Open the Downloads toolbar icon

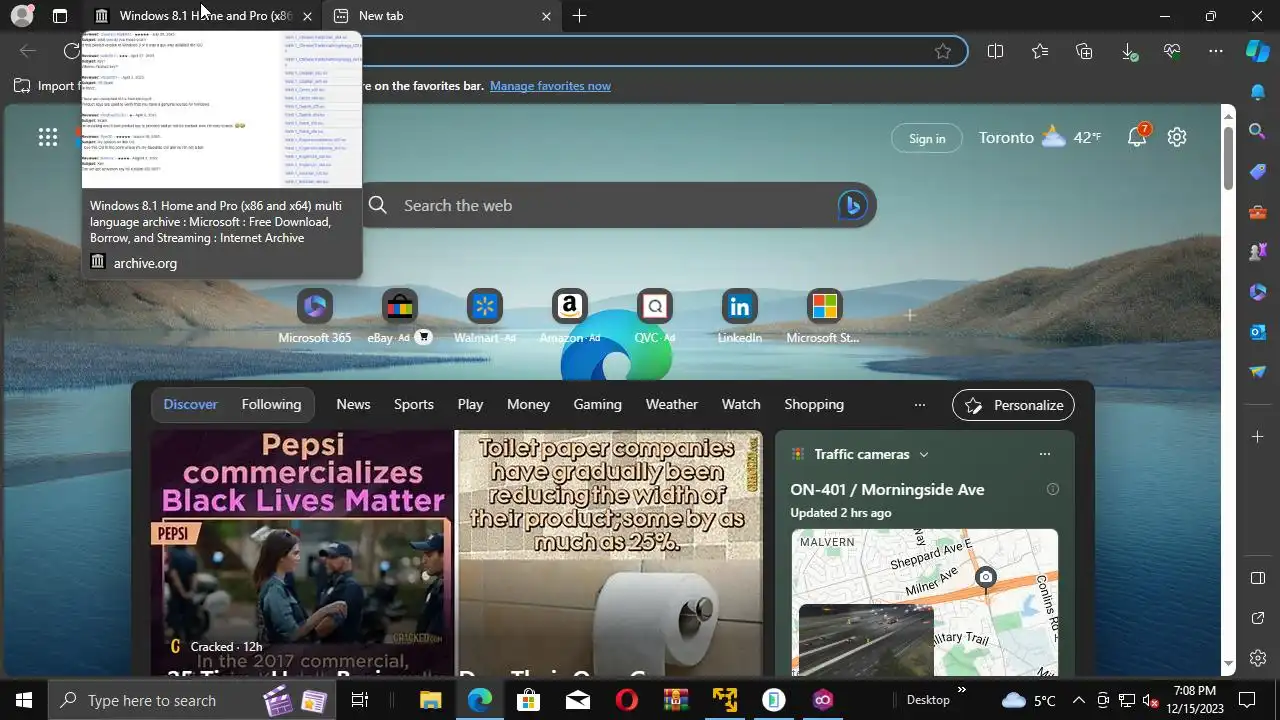click(1128, 51)
